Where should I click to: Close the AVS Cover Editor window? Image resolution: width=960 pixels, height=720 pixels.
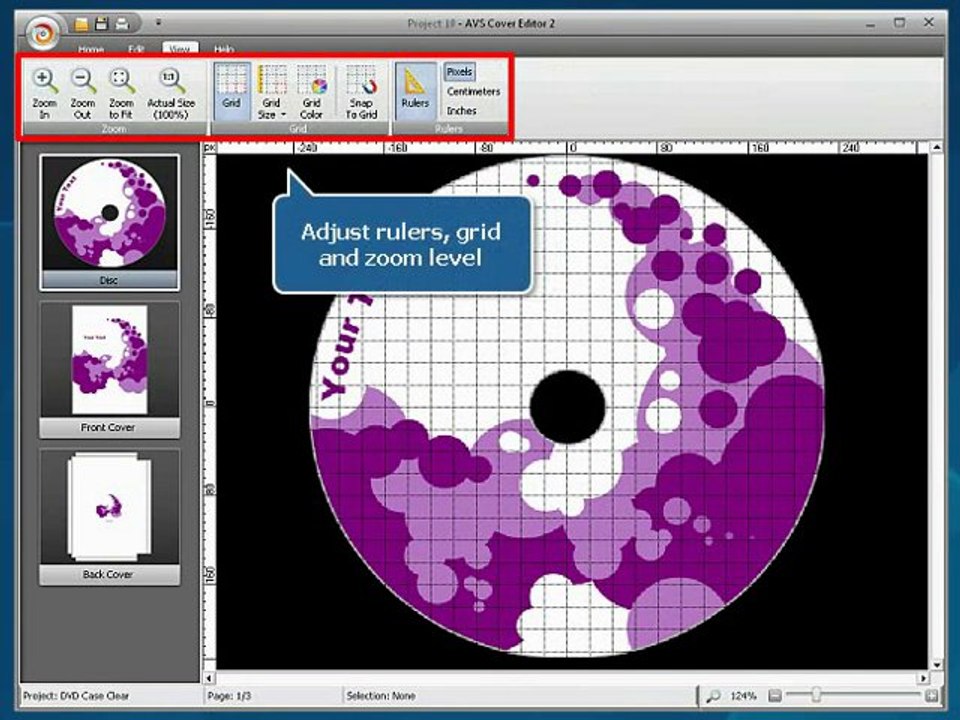tap(929, 23)
